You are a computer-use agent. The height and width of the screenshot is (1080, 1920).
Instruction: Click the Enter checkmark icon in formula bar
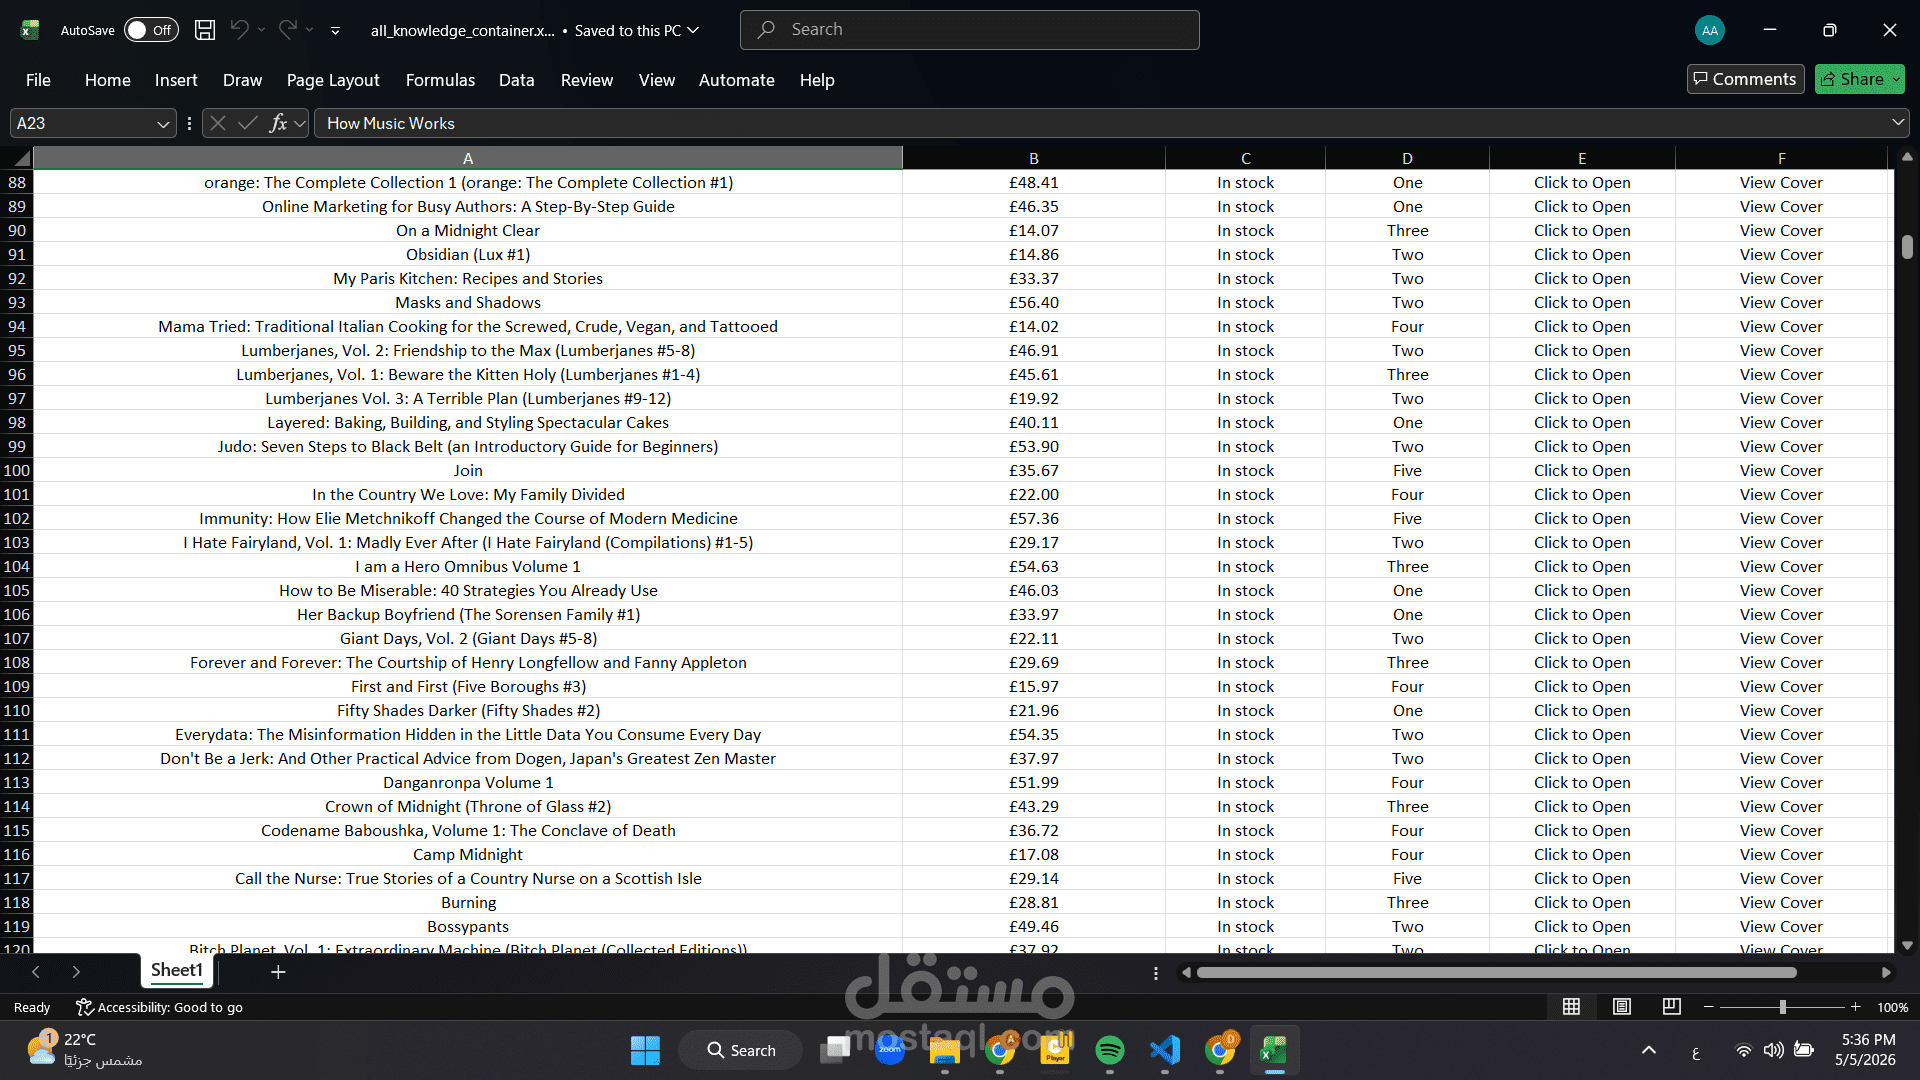[x=248, y=123]
